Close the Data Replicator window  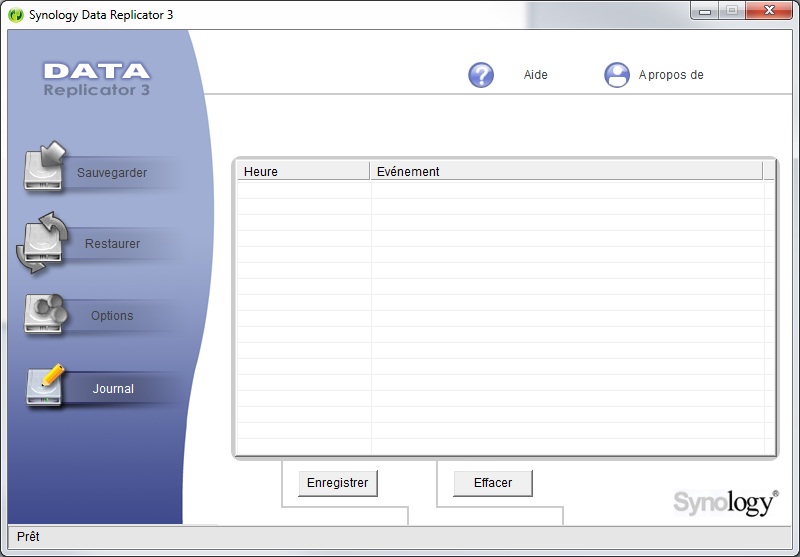click(x=769, y=10)
